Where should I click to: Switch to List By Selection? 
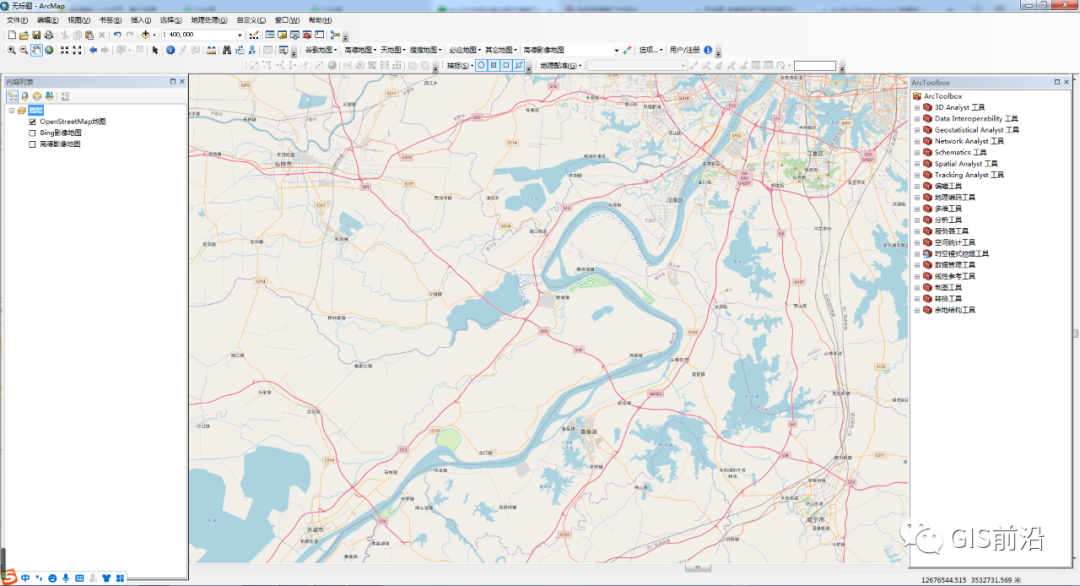[50, 96]
